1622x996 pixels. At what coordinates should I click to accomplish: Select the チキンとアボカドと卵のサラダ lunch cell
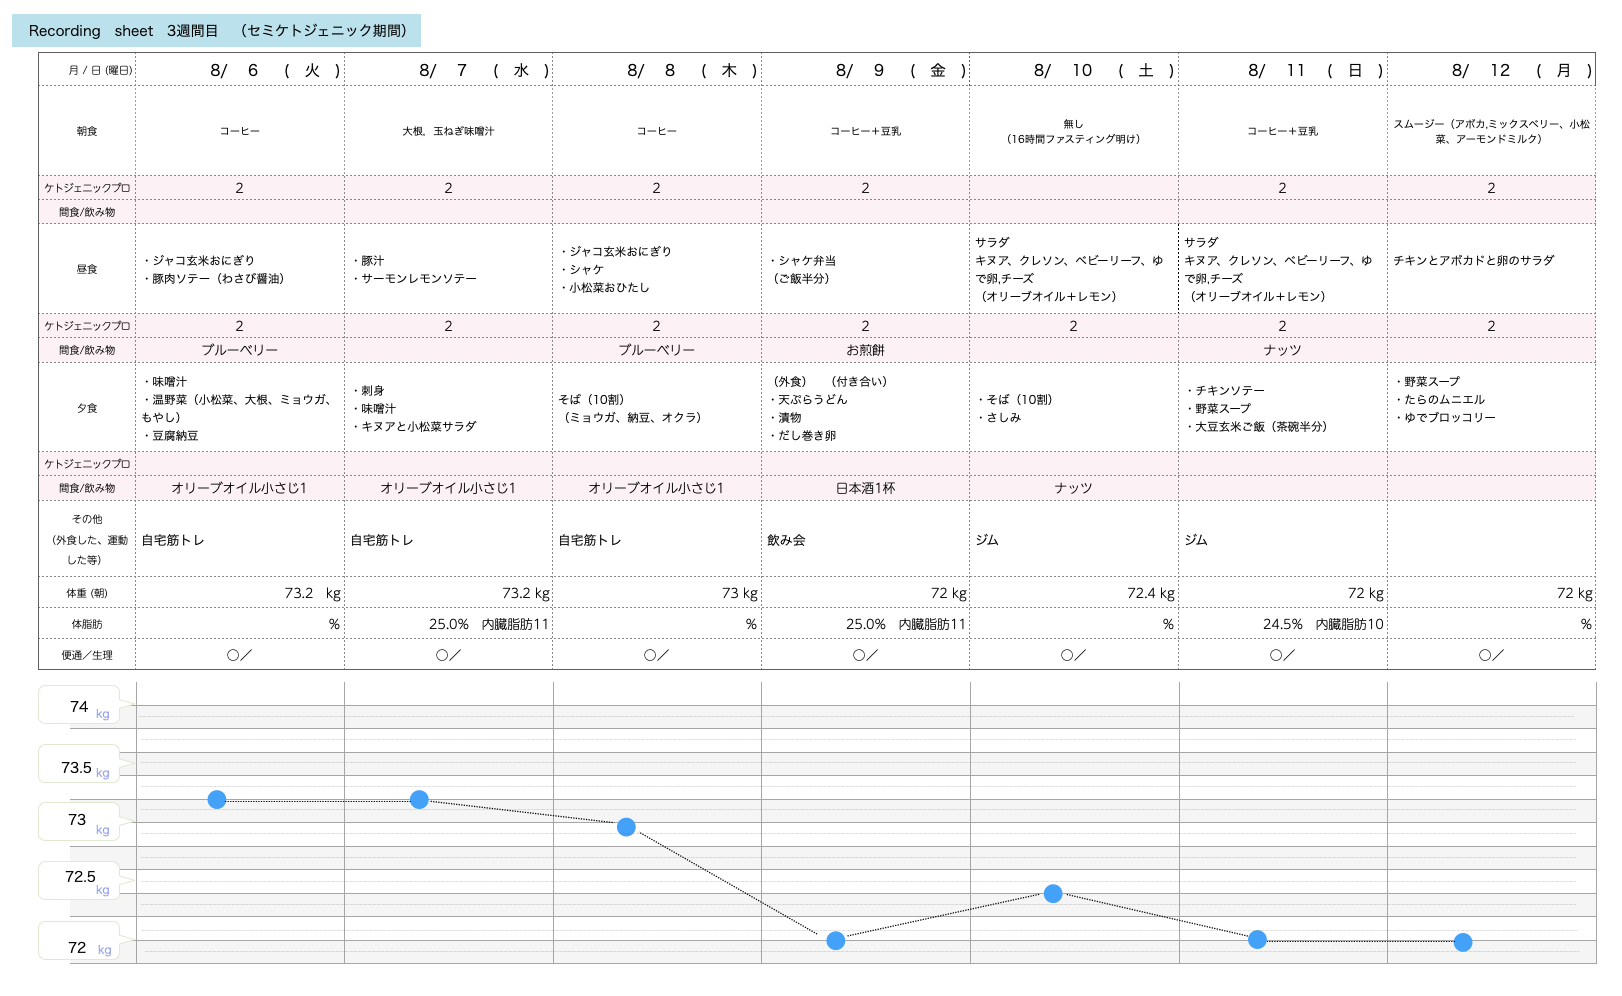click(x=1473, y=260)
